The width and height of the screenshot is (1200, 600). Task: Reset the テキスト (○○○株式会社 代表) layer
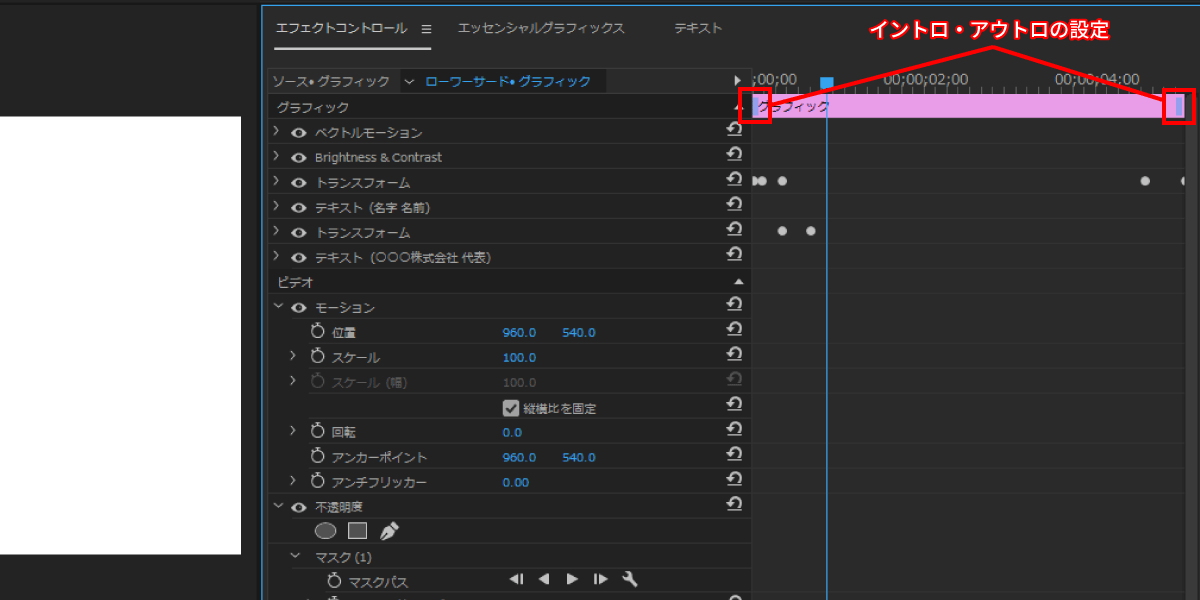pos(734,255)
